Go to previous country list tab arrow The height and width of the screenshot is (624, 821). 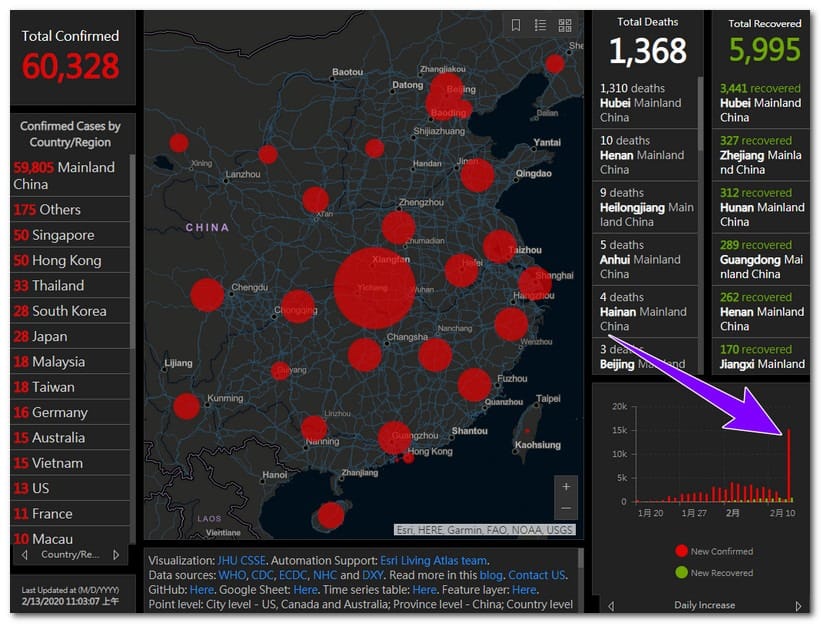coord(25,554)
